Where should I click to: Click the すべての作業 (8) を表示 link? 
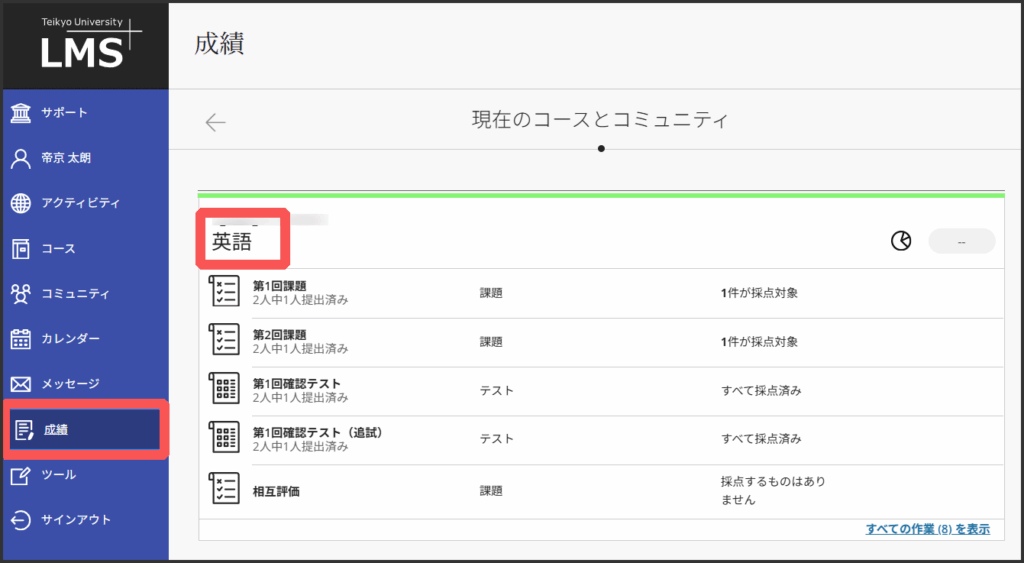927,529
